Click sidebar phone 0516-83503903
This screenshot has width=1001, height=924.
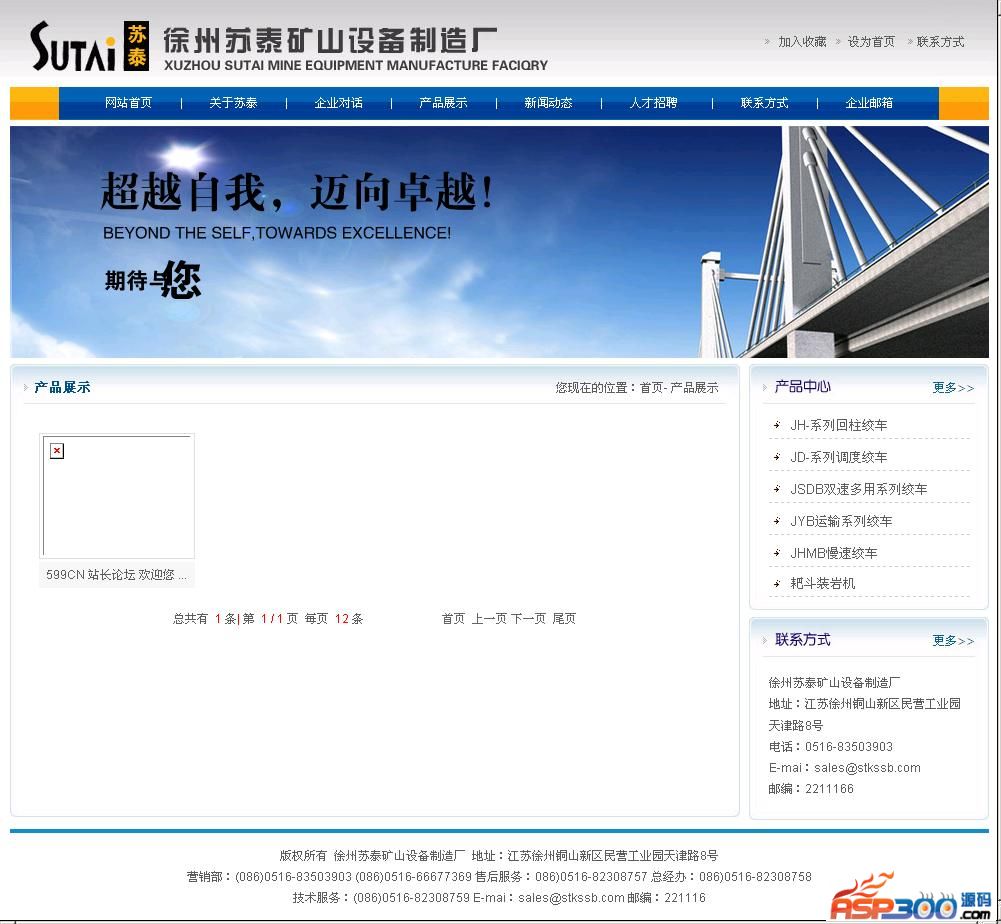click(x=848, y=746)
